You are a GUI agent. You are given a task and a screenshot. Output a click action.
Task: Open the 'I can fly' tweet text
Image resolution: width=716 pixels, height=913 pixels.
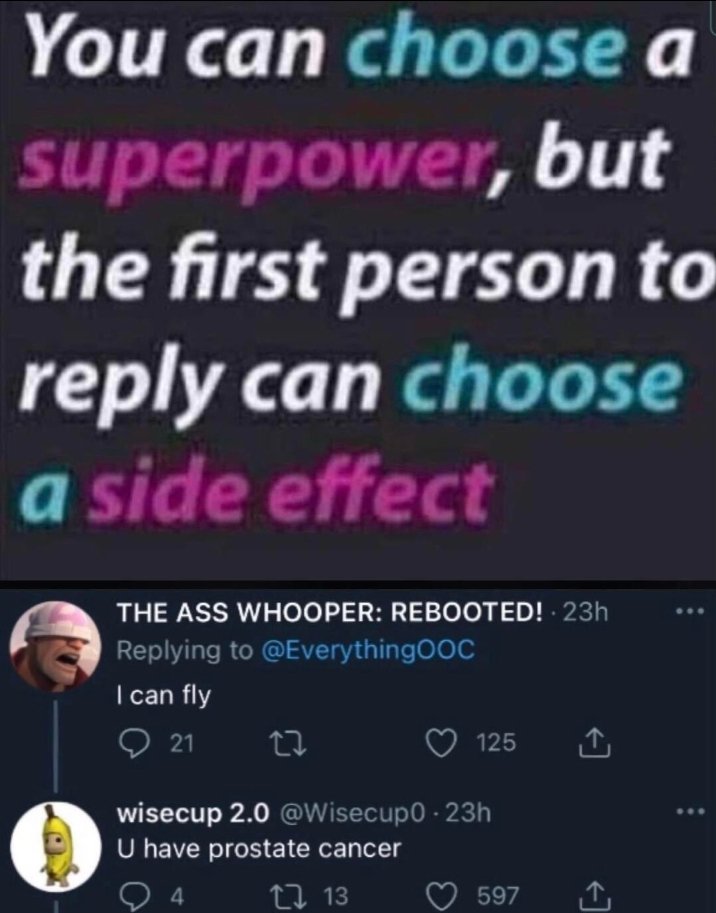(x=164, y=695)
